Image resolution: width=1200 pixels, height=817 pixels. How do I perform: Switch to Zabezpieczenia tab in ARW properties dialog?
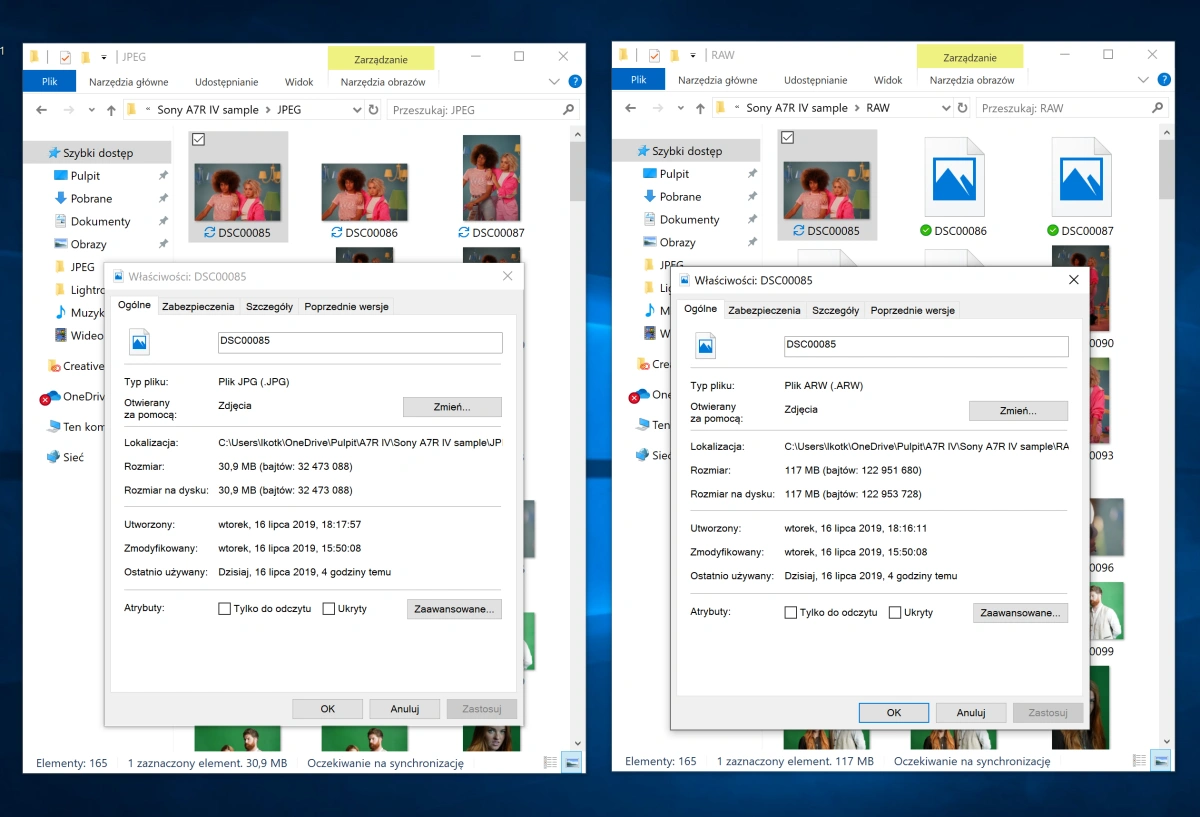[x=764, y=310]
